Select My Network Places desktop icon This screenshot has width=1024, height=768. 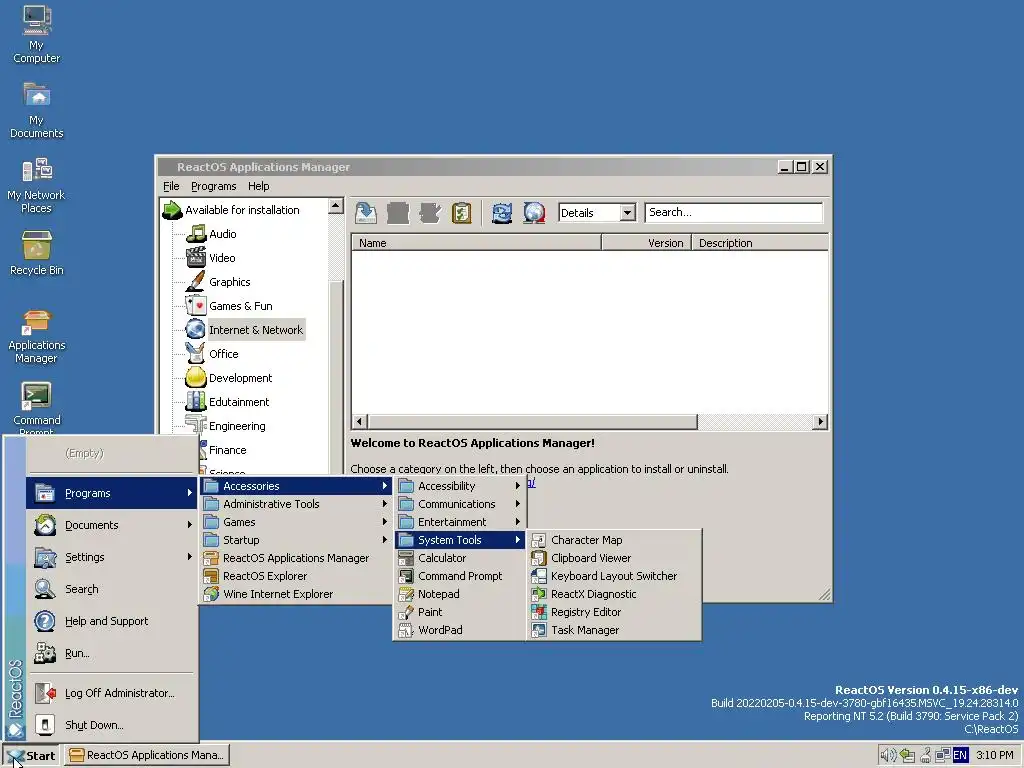click(37, 185)
